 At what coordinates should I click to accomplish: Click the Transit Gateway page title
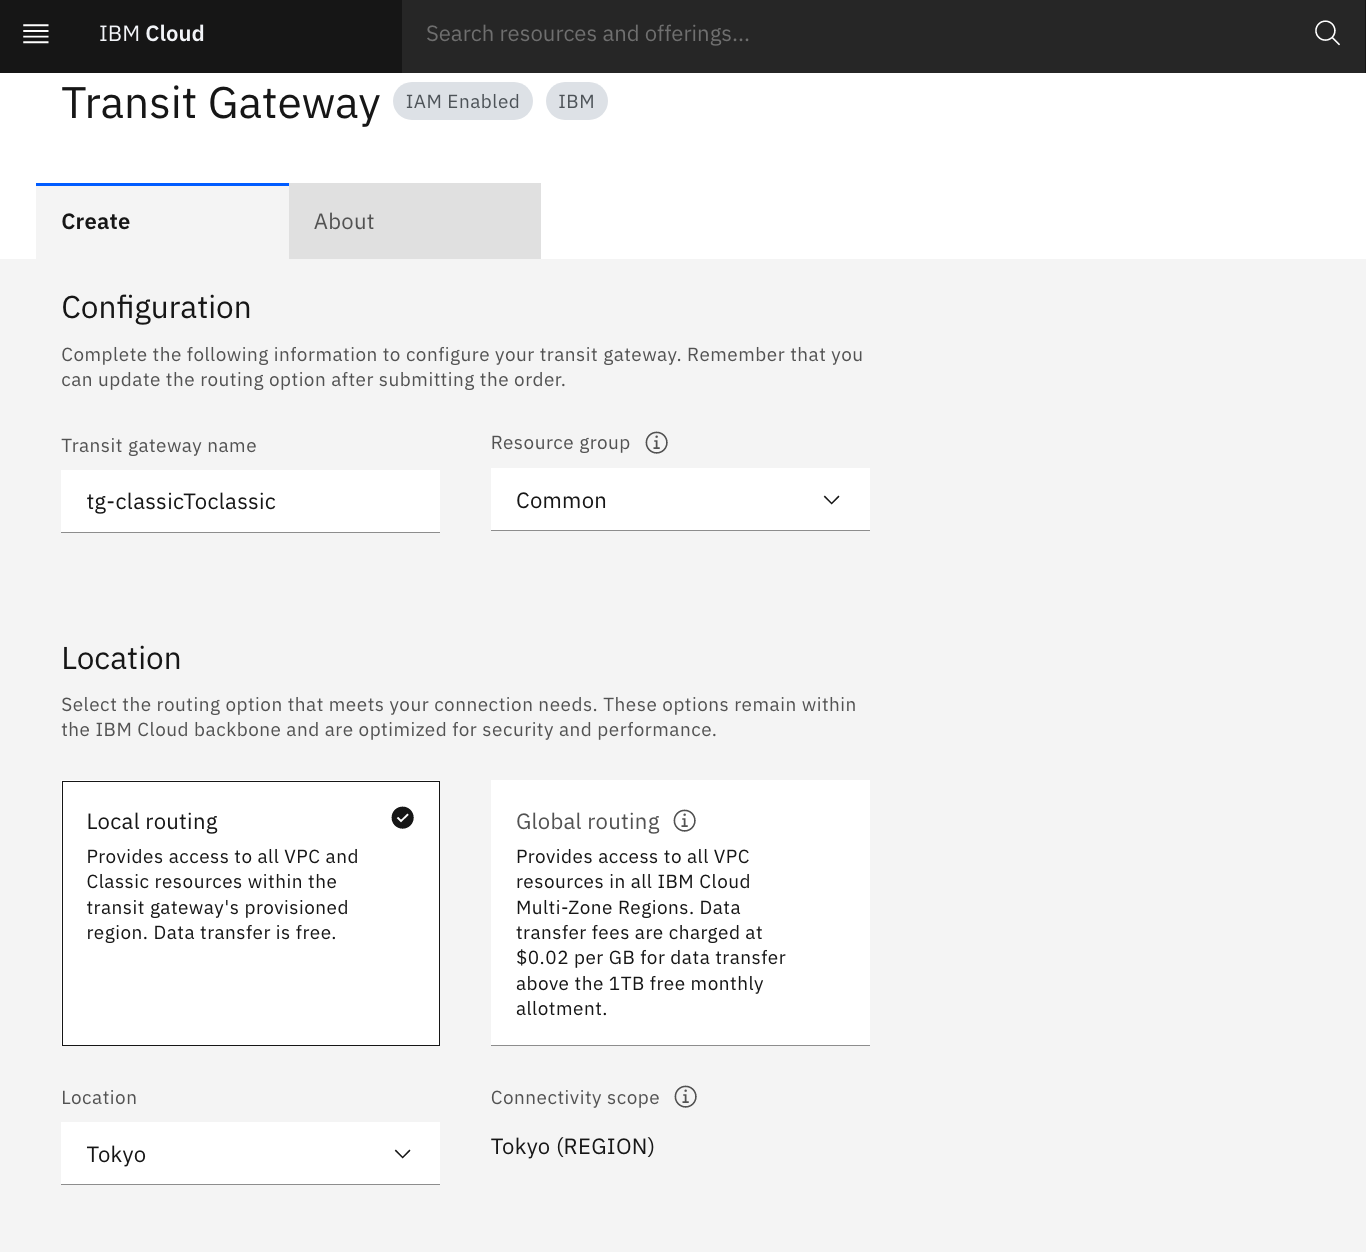pos(221,103)
